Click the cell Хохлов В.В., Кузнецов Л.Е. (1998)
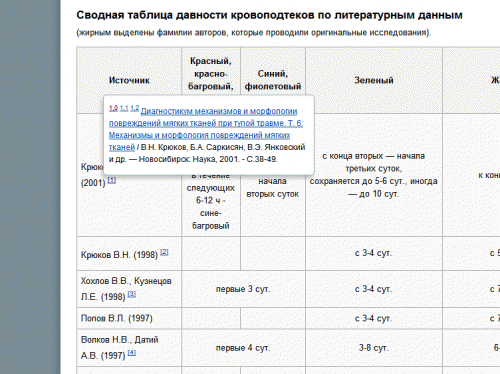The width and height of the screenshot is (500, 374). click(x=129, y=289)
